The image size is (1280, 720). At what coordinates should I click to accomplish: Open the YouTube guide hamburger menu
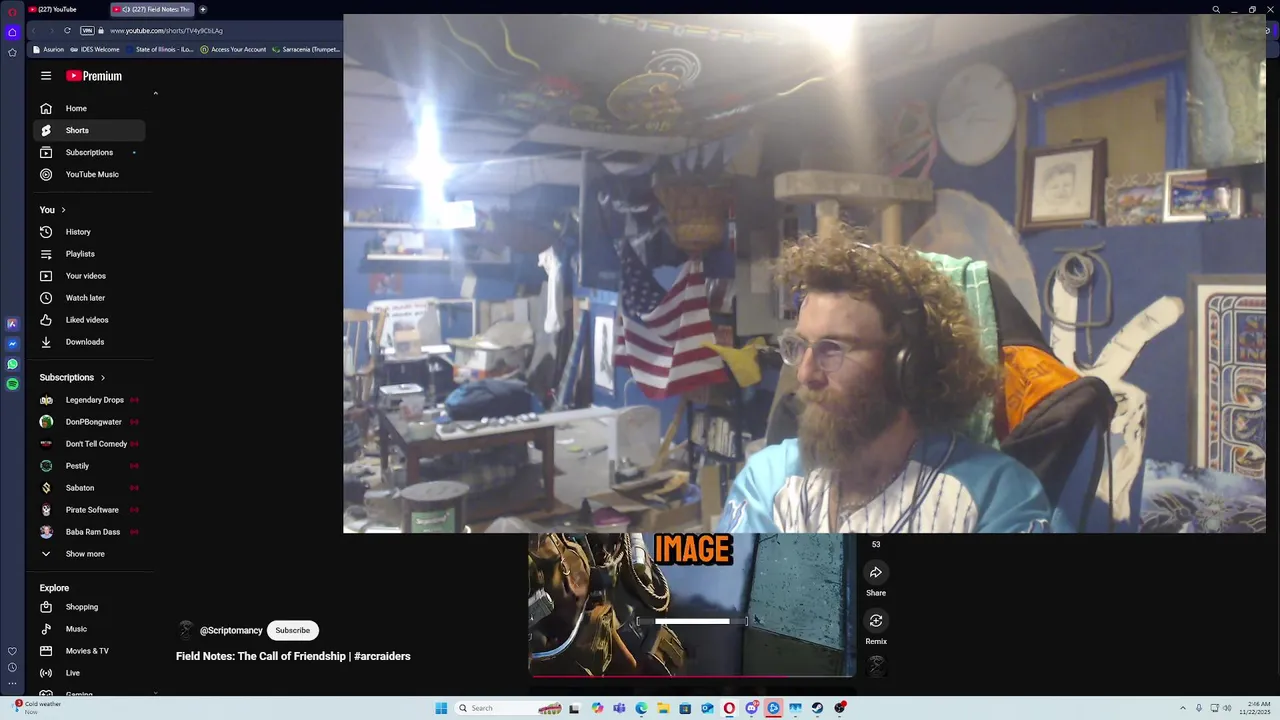click(46, 76)
